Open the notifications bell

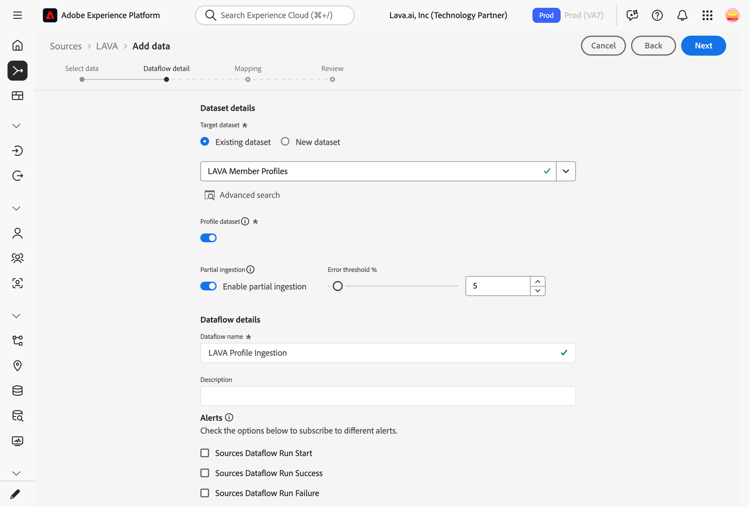pyautogui.click(x=682, y=15)
